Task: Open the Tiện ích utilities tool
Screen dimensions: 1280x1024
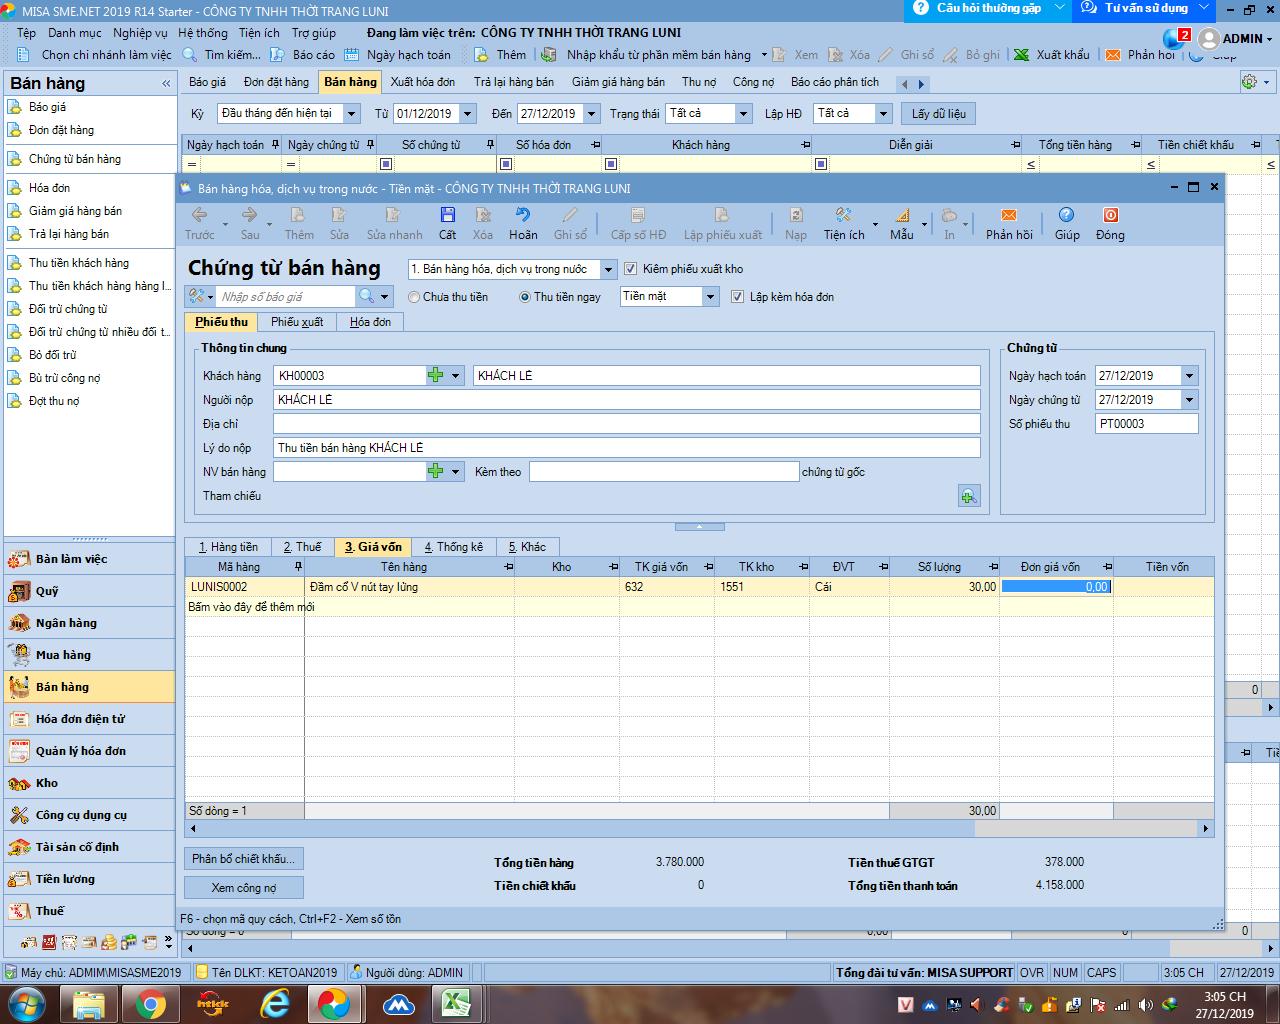Action: pos(843,216)
